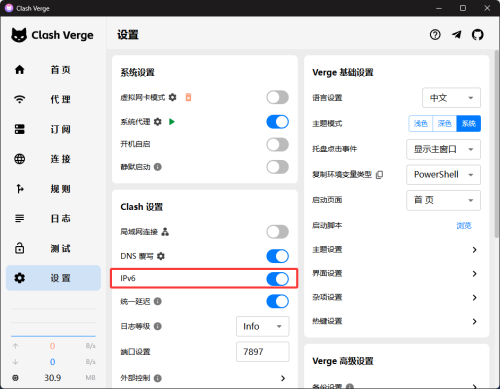Click the copy icon beside 复制环境变量类型
The height and width of the screenshot is (389, 500).
(x=379, y=175)
